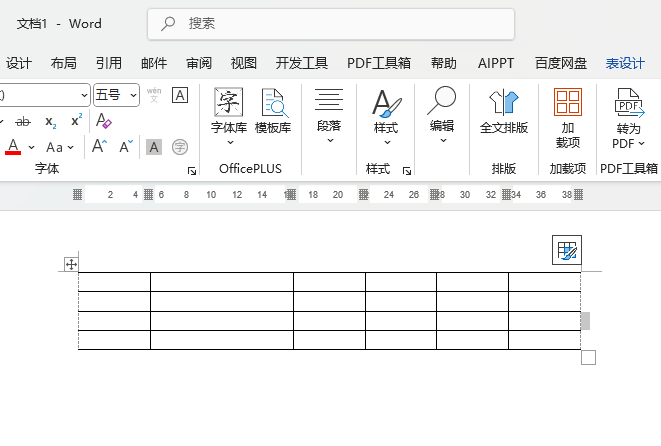Screen dimensions: 661x446
Task: Click 转为PDF convert button
Action: (629, 118)
